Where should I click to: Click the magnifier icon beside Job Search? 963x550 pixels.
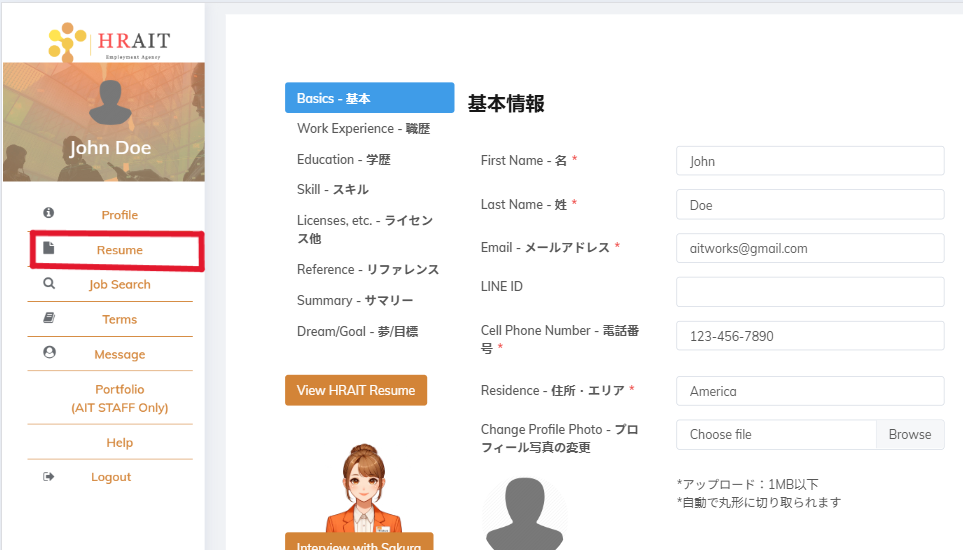click(49, 283)
